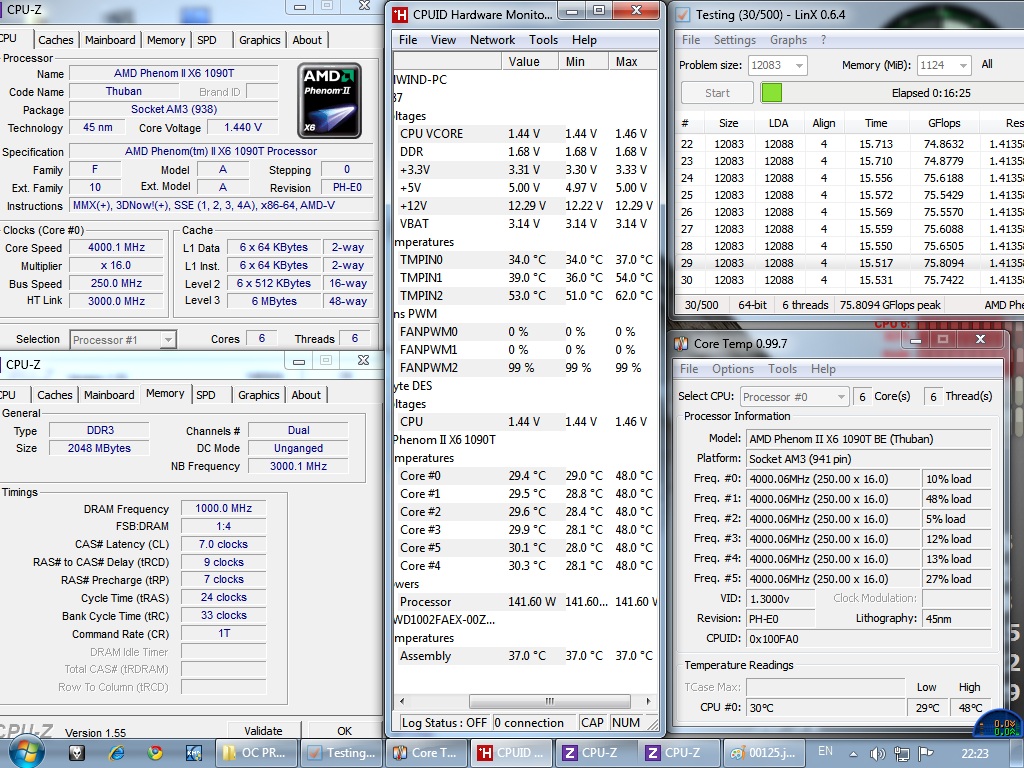Image resolution: width=1024 pixels, height=768 pixels.
Task: Launch Internet Explorer from the taskbar
Action: tap(116, 752)
